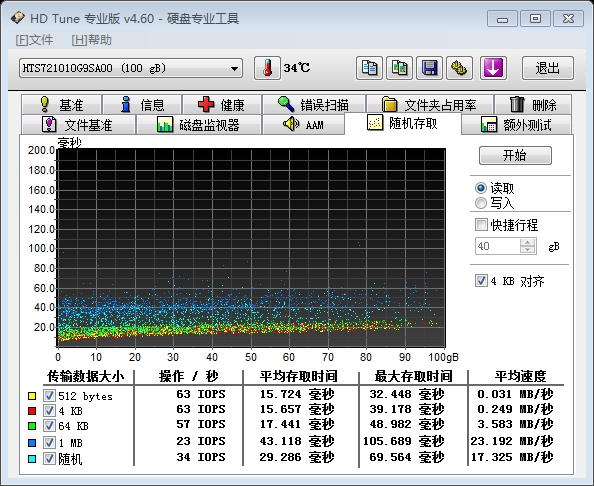Viewport: 594px width, 486px height.
Task: Toggle the 4 KB 对齐 checkbox
Action: click(481, 281)
